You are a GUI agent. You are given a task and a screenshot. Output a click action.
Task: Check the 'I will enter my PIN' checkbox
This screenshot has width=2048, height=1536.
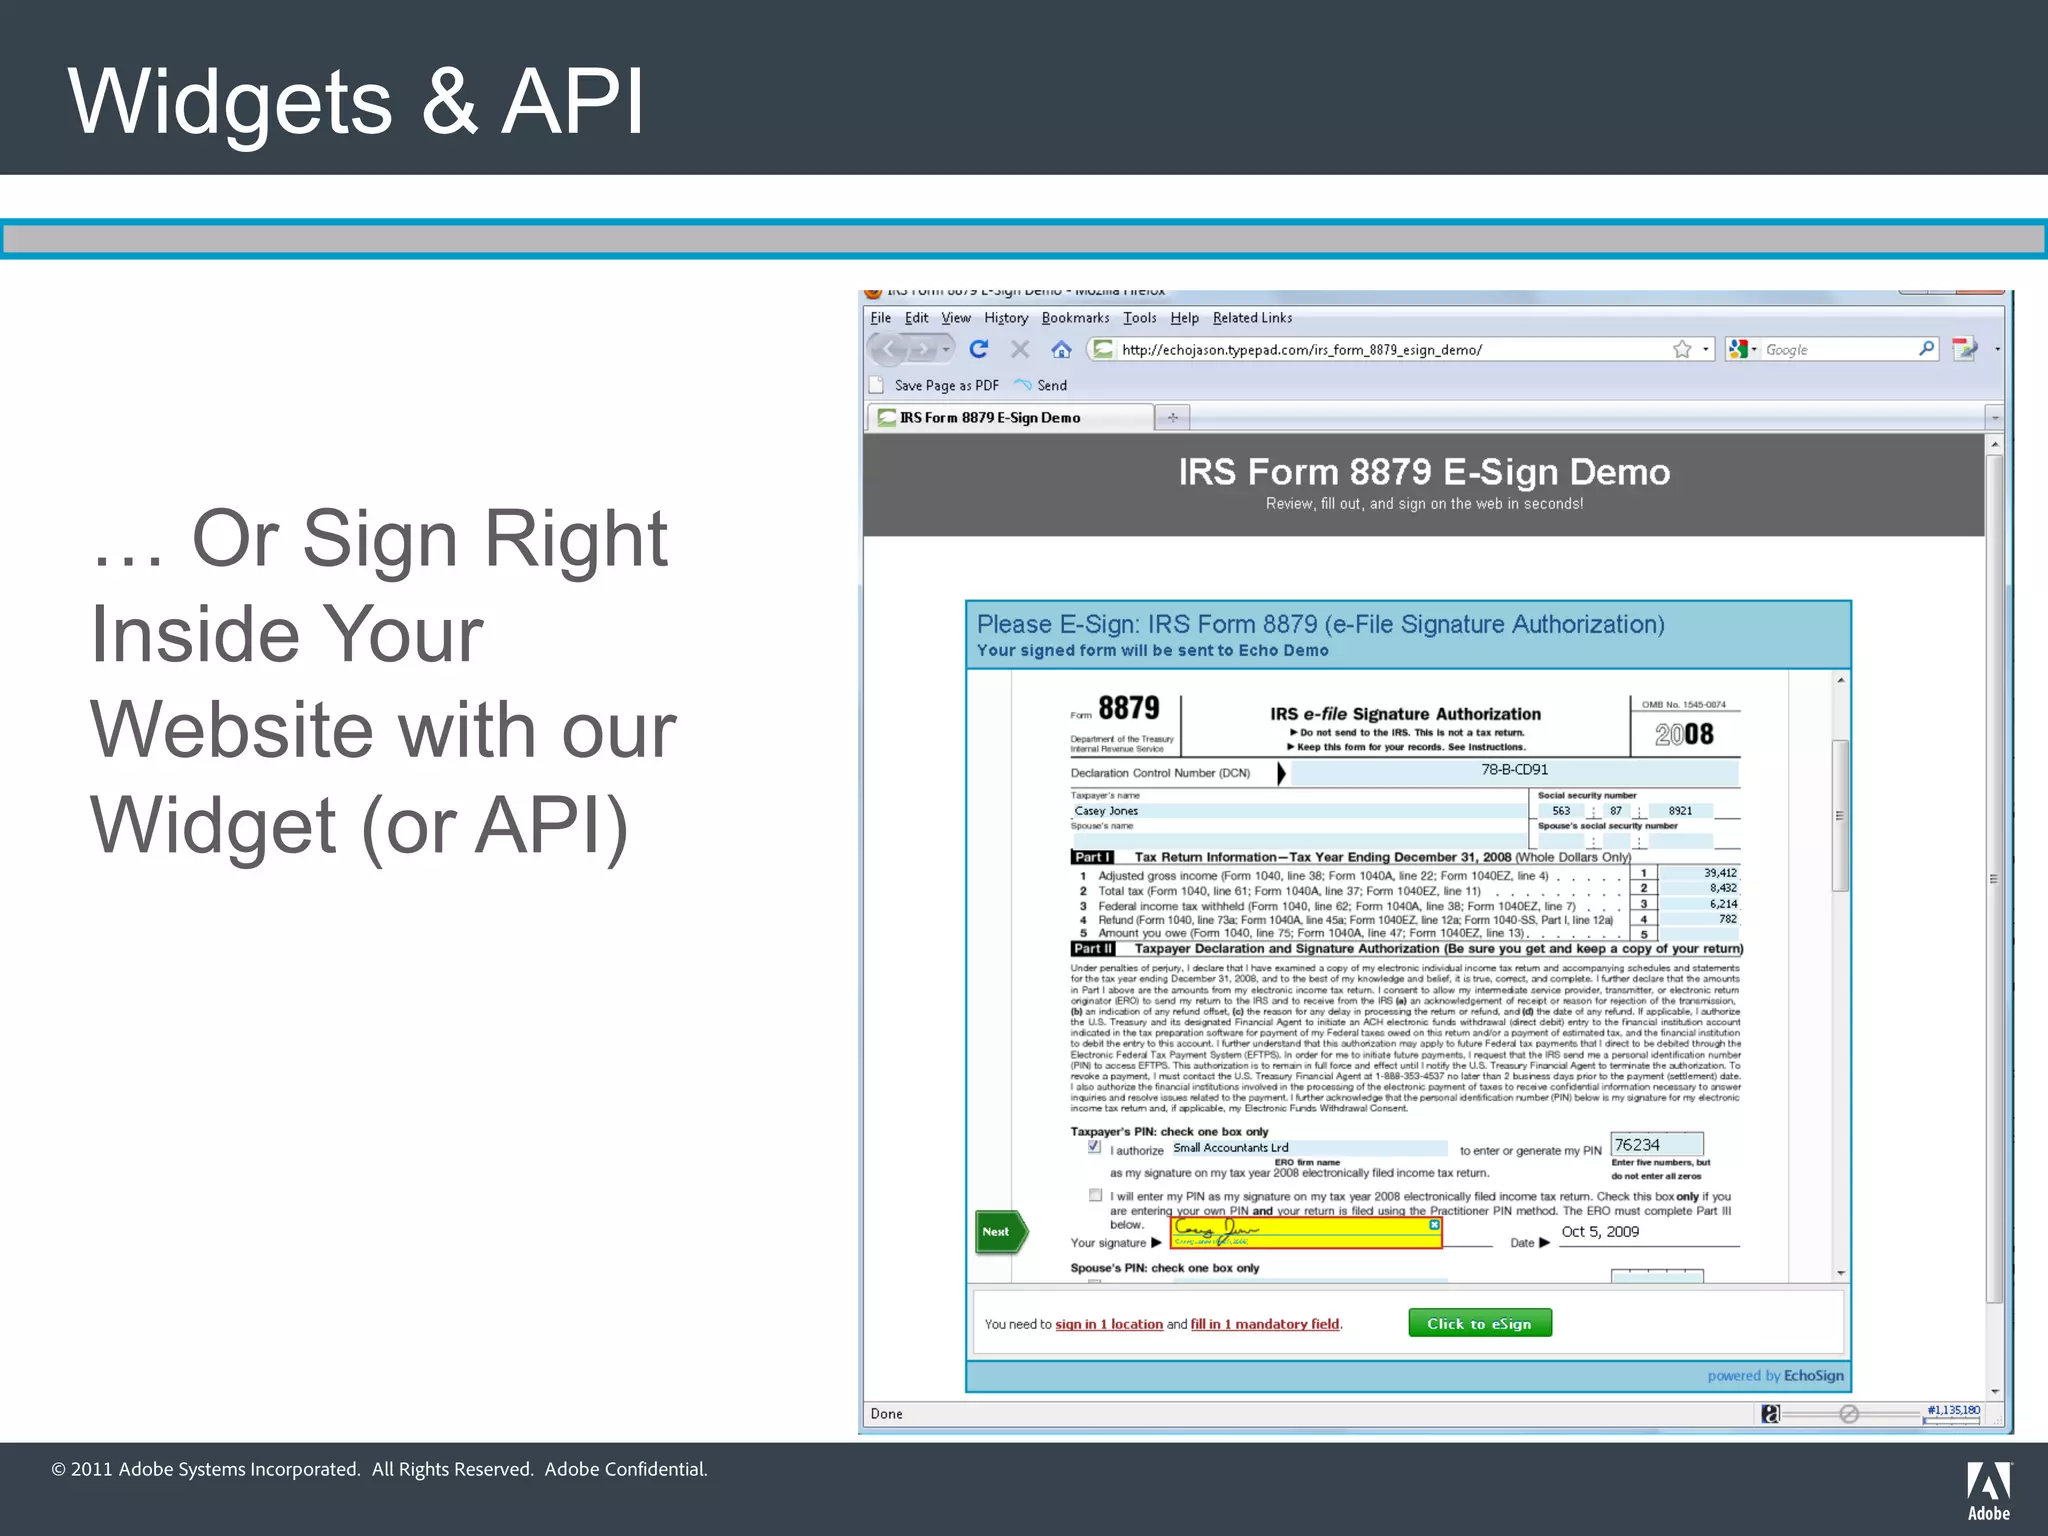point(1096,1195)
